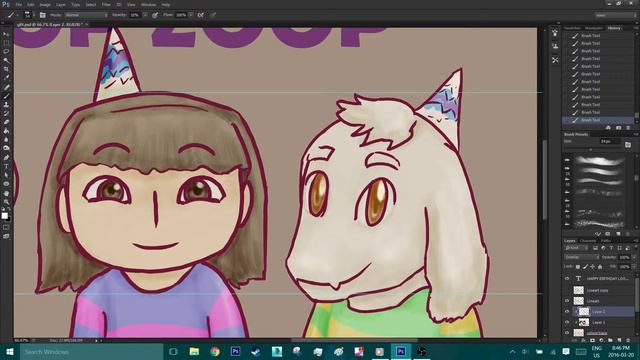The image size is (640, 360).
Task: Open the layer filter Kind dropdown
Action: (x=576, y=248)
